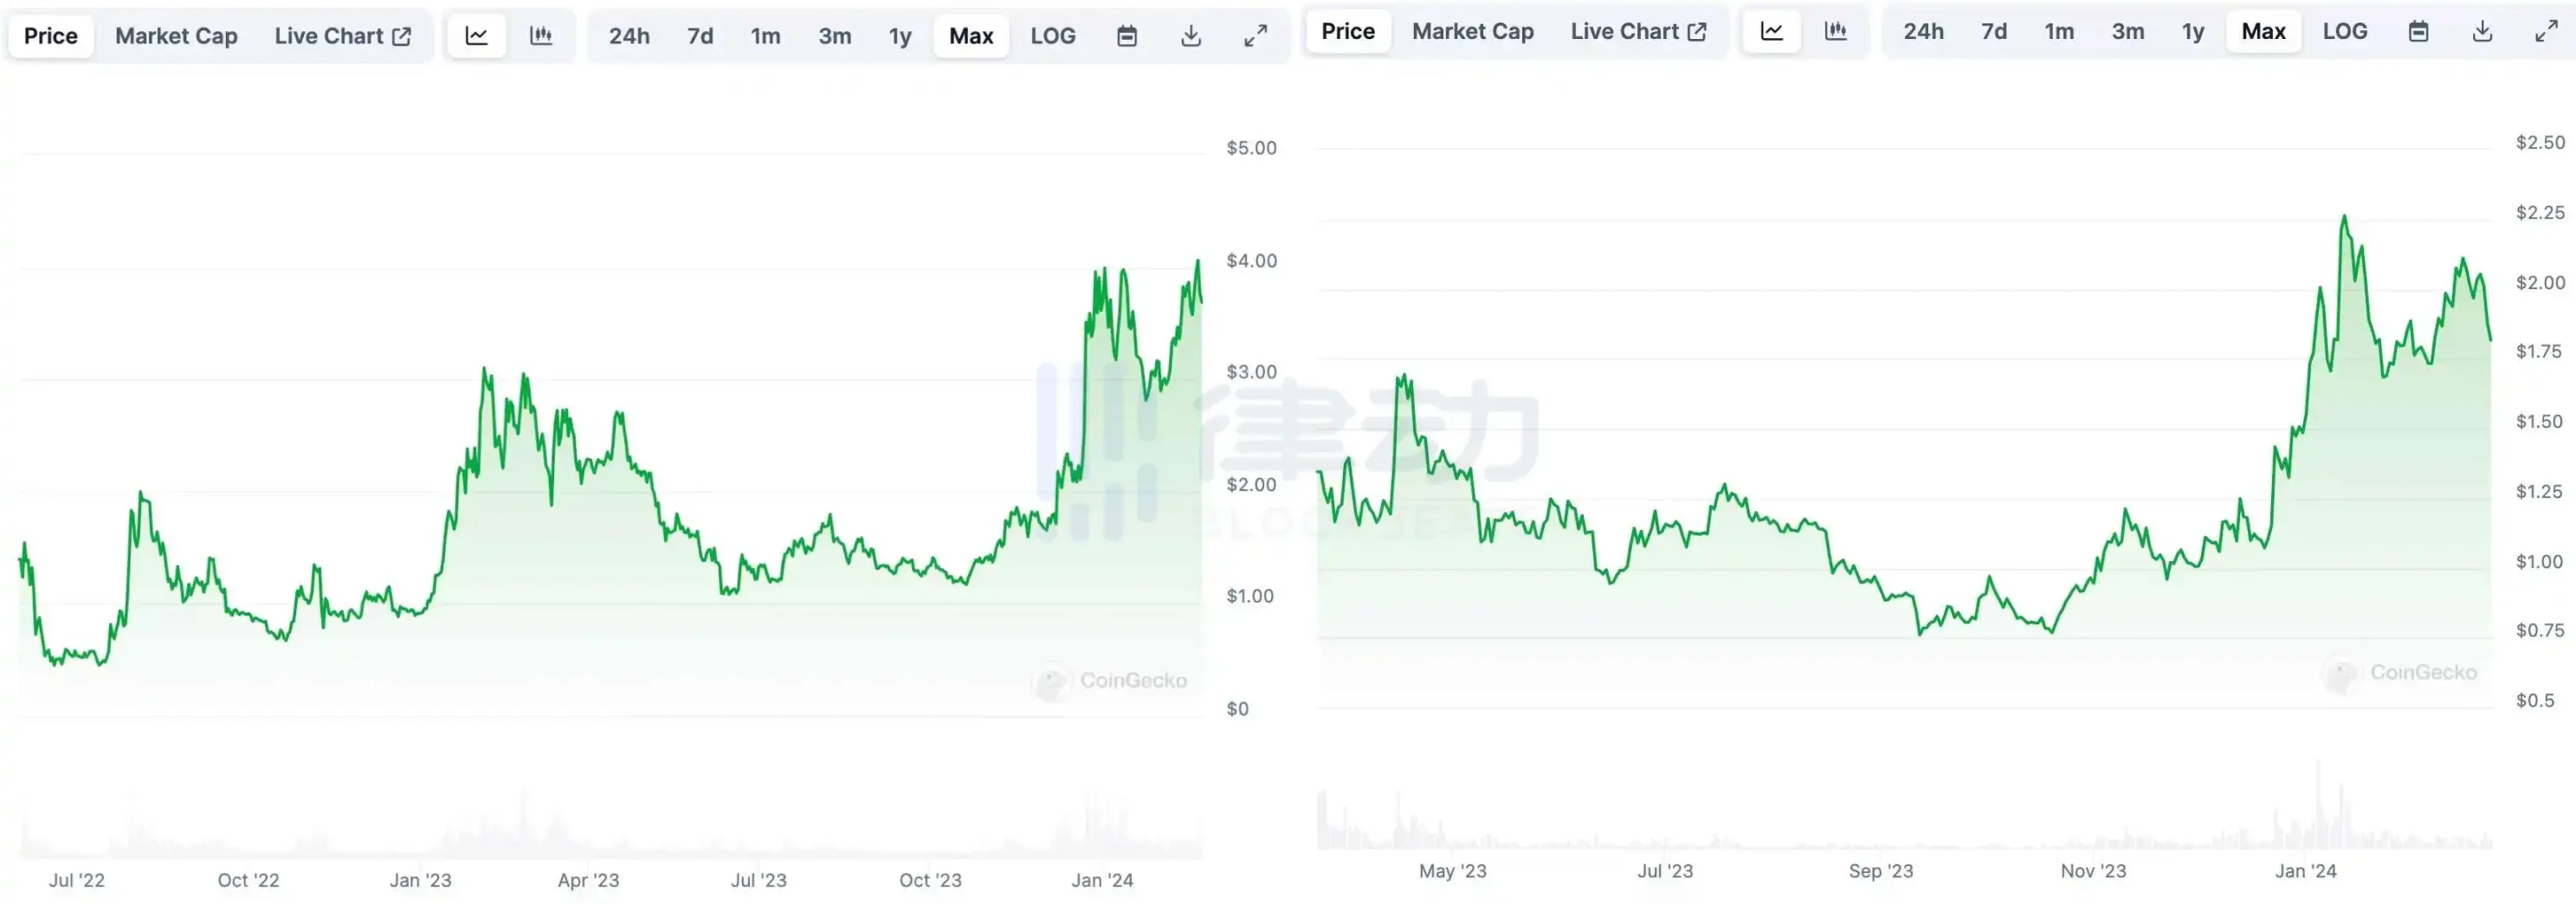Switch to the Price tab on right chart
Screen dimensions: 2576x904
coord(1347,31)
